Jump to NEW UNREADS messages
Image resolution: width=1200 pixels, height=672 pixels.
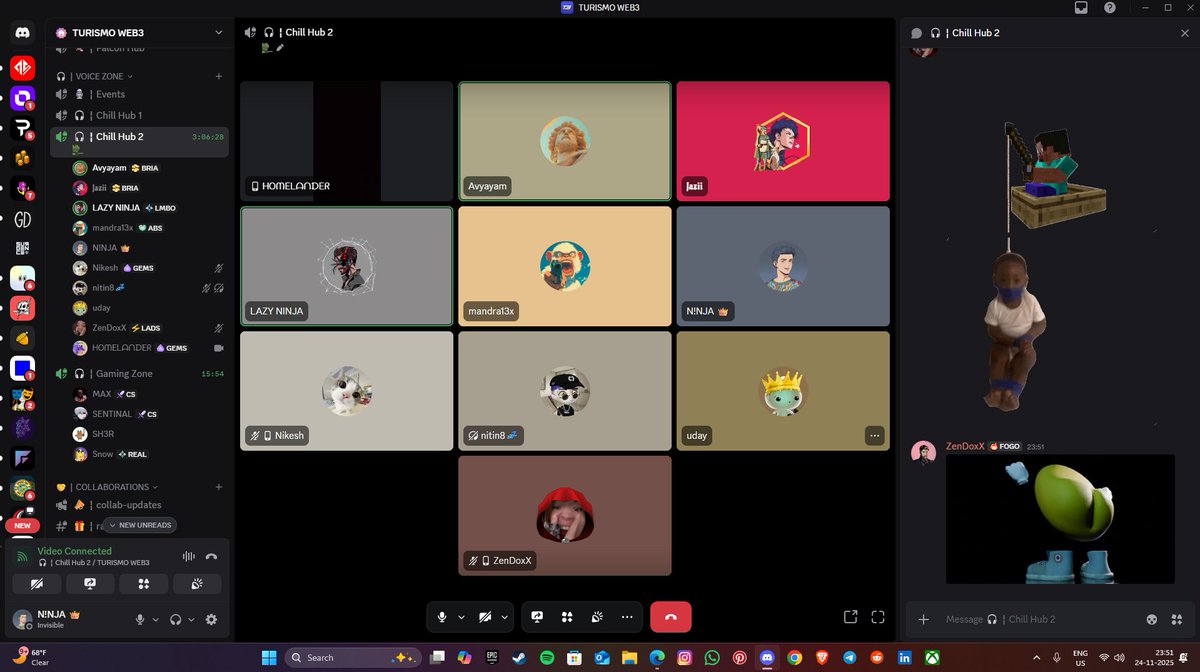140,525
